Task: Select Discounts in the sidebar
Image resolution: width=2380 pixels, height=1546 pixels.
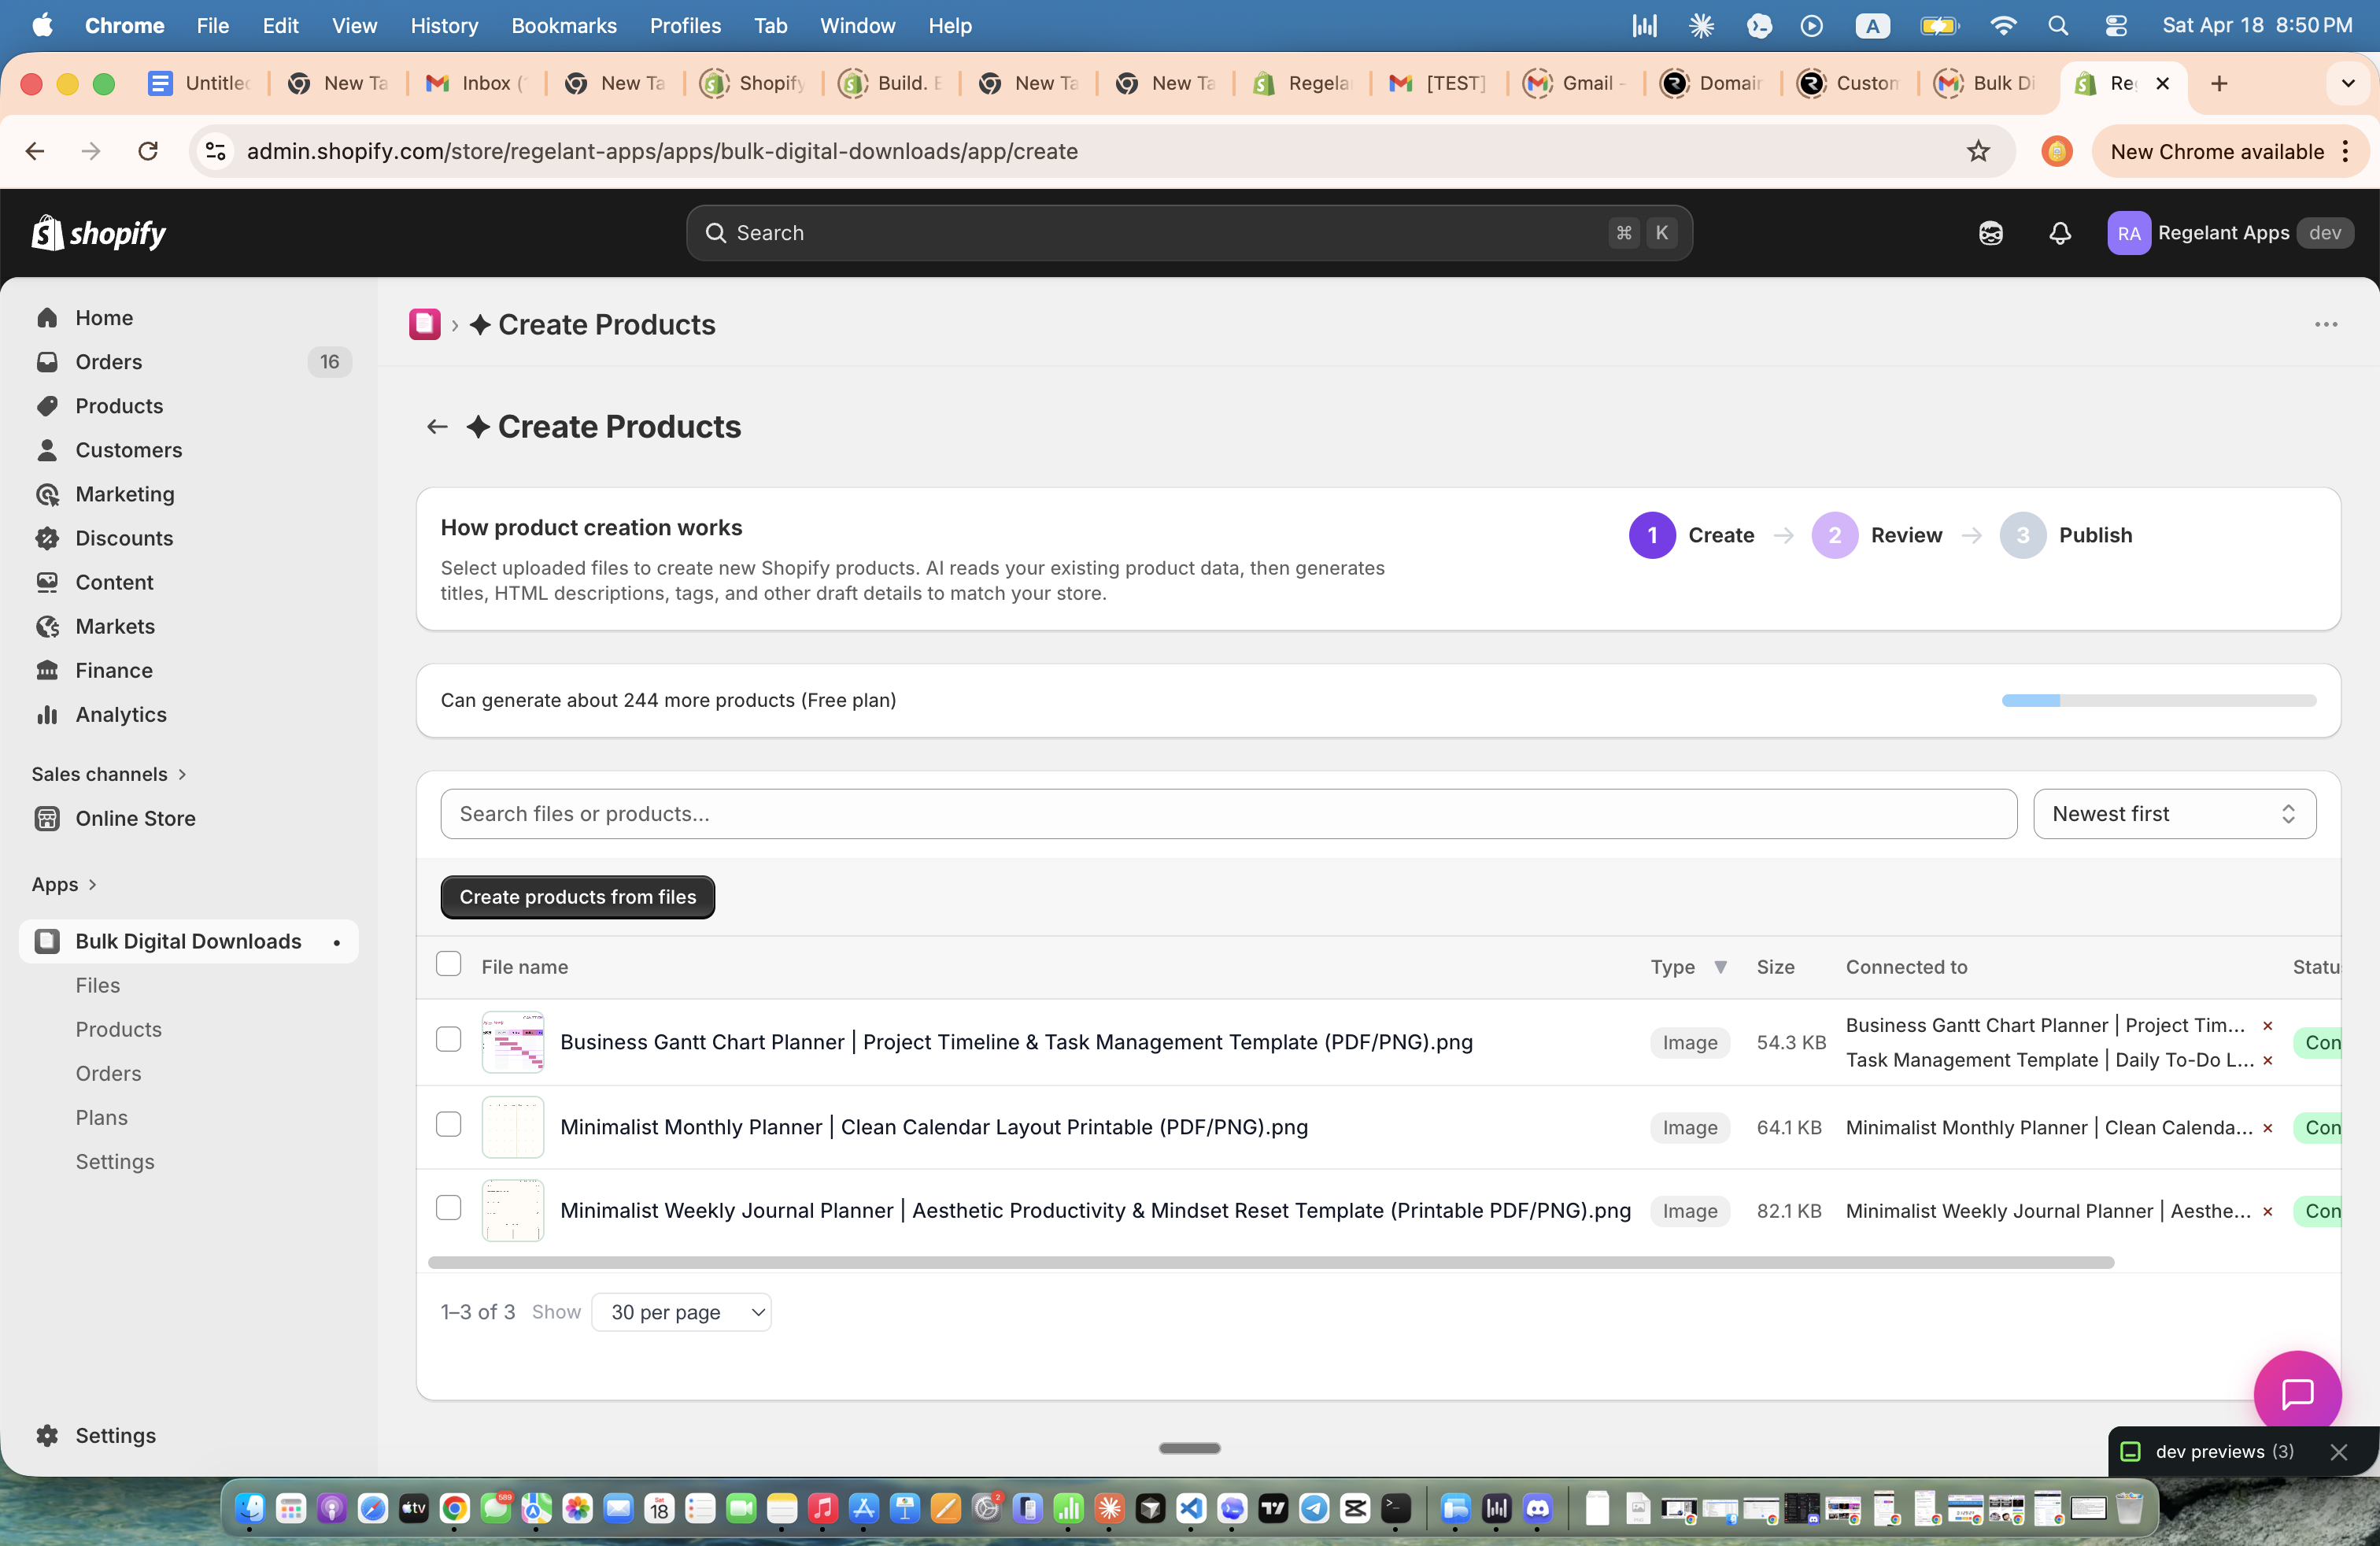Action: point(125,538)
